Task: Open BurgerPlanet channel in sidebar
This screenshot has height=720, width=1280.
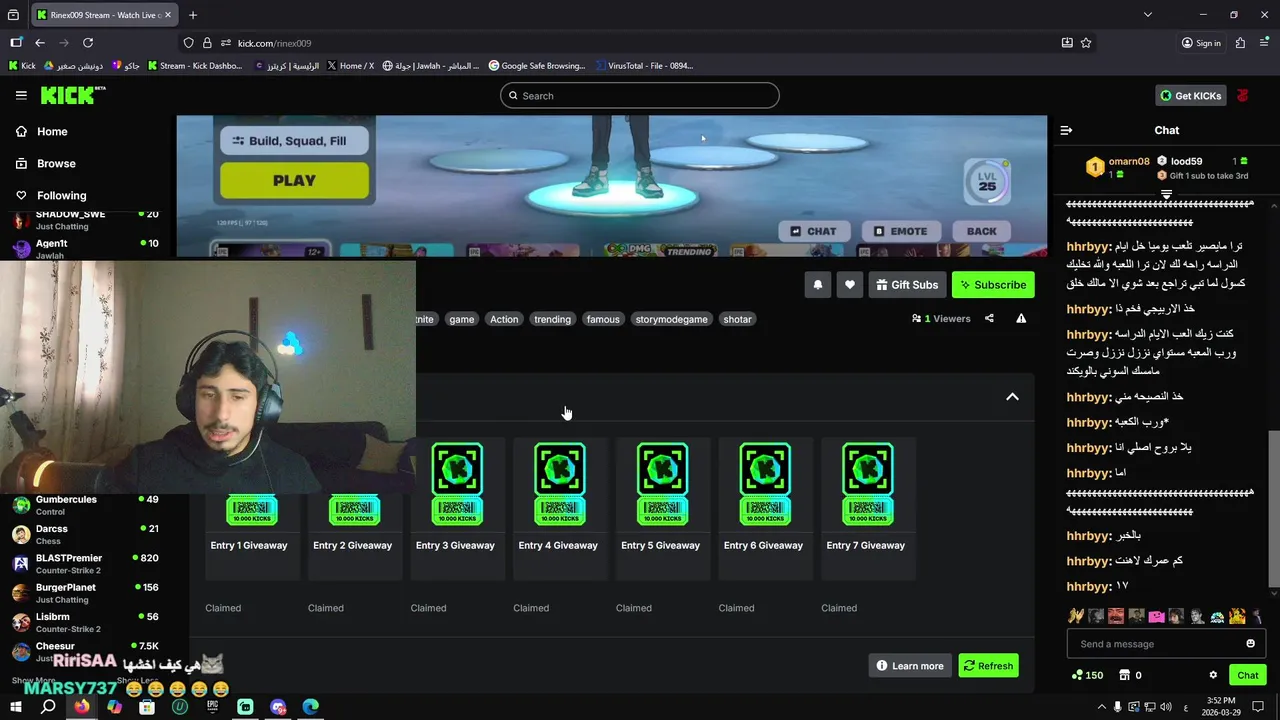Action: click(86, 593)
